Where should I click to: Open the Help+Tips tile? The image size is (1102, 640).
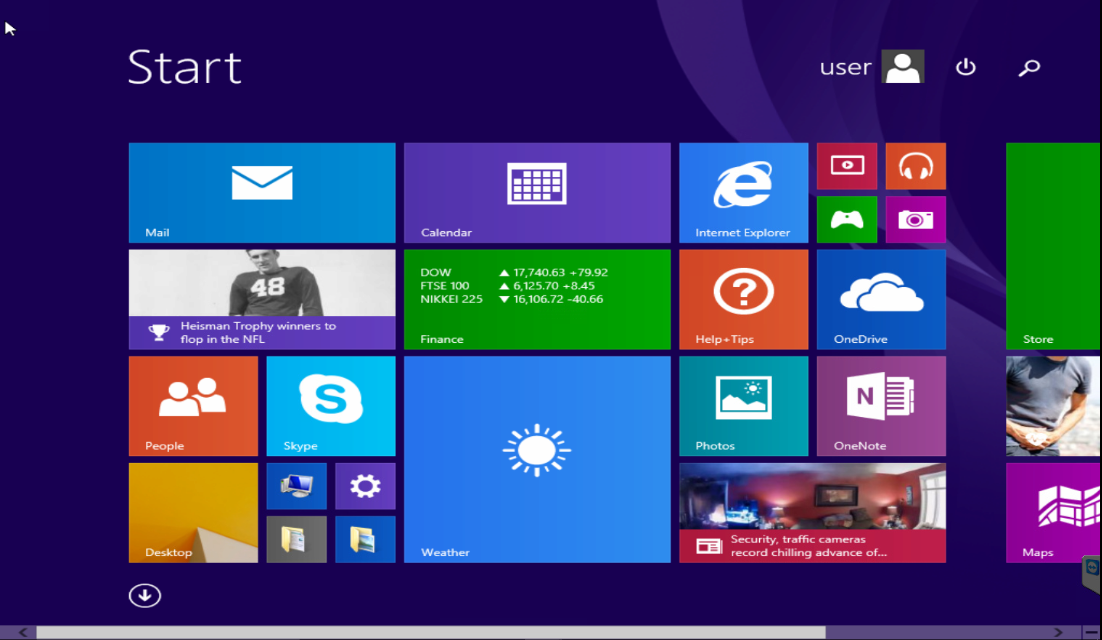[744, 299]
